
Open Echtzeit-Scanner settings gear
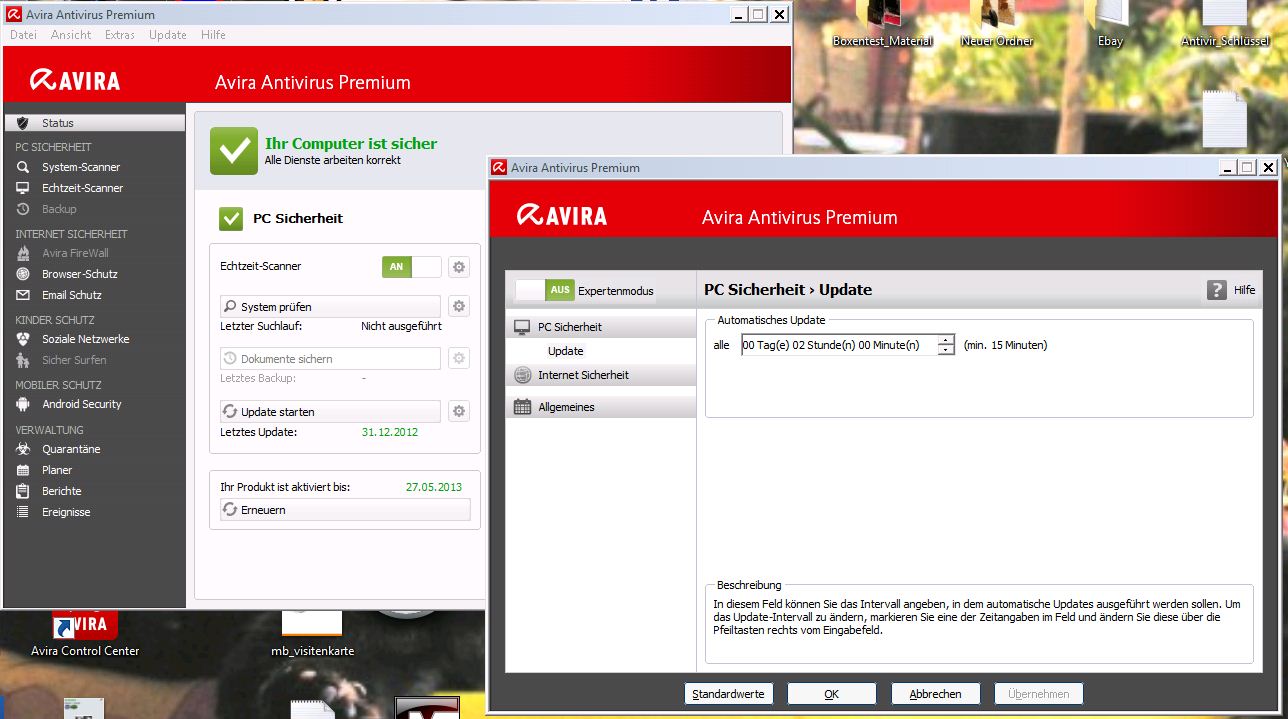459,267
